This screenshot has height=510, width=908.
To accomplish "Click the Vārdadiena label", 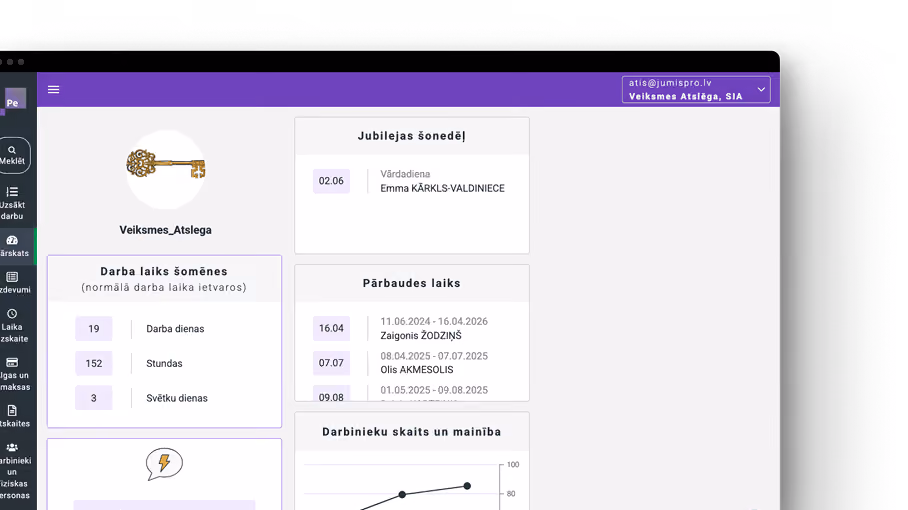I will pos(405,174).
